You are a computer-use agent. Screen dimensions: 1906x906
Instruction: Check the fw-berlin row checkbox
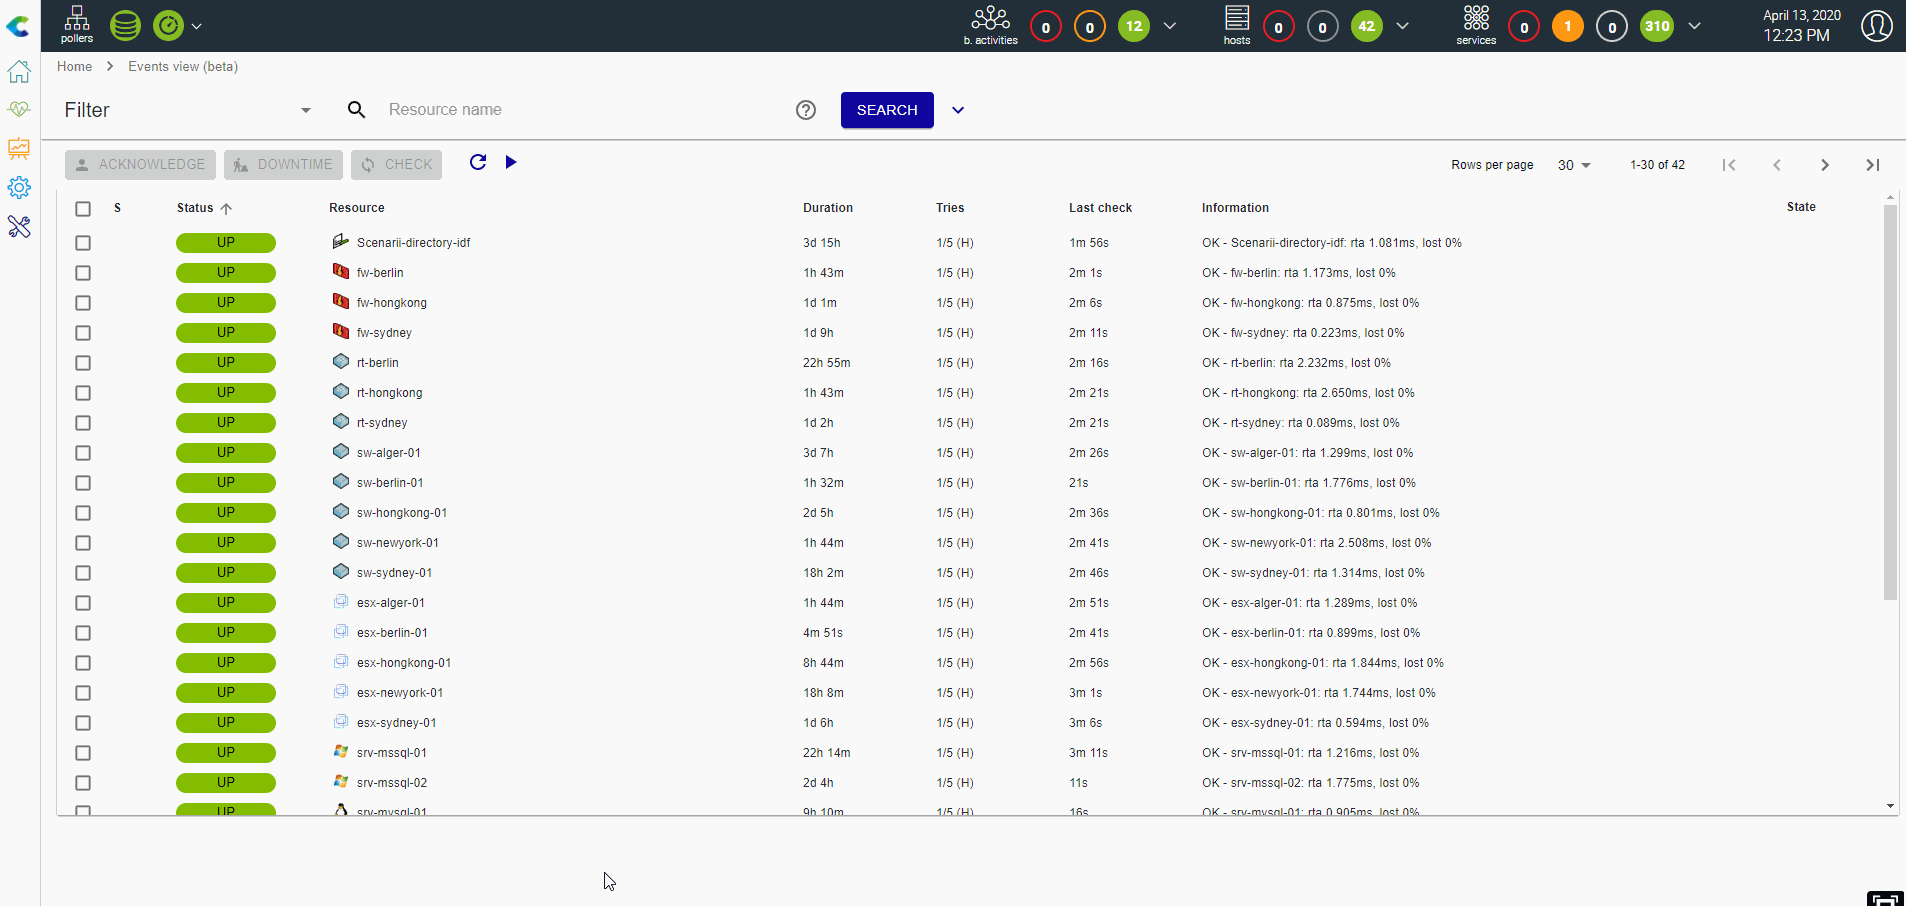[83, 273]
